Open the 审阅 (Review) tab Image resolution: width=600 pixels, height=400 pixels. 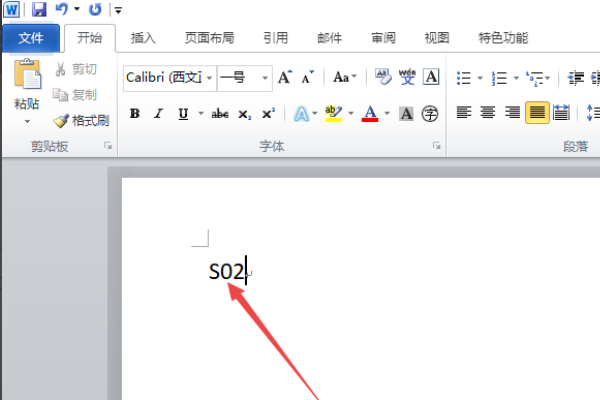pyautogui.click(x=383, y=38)
